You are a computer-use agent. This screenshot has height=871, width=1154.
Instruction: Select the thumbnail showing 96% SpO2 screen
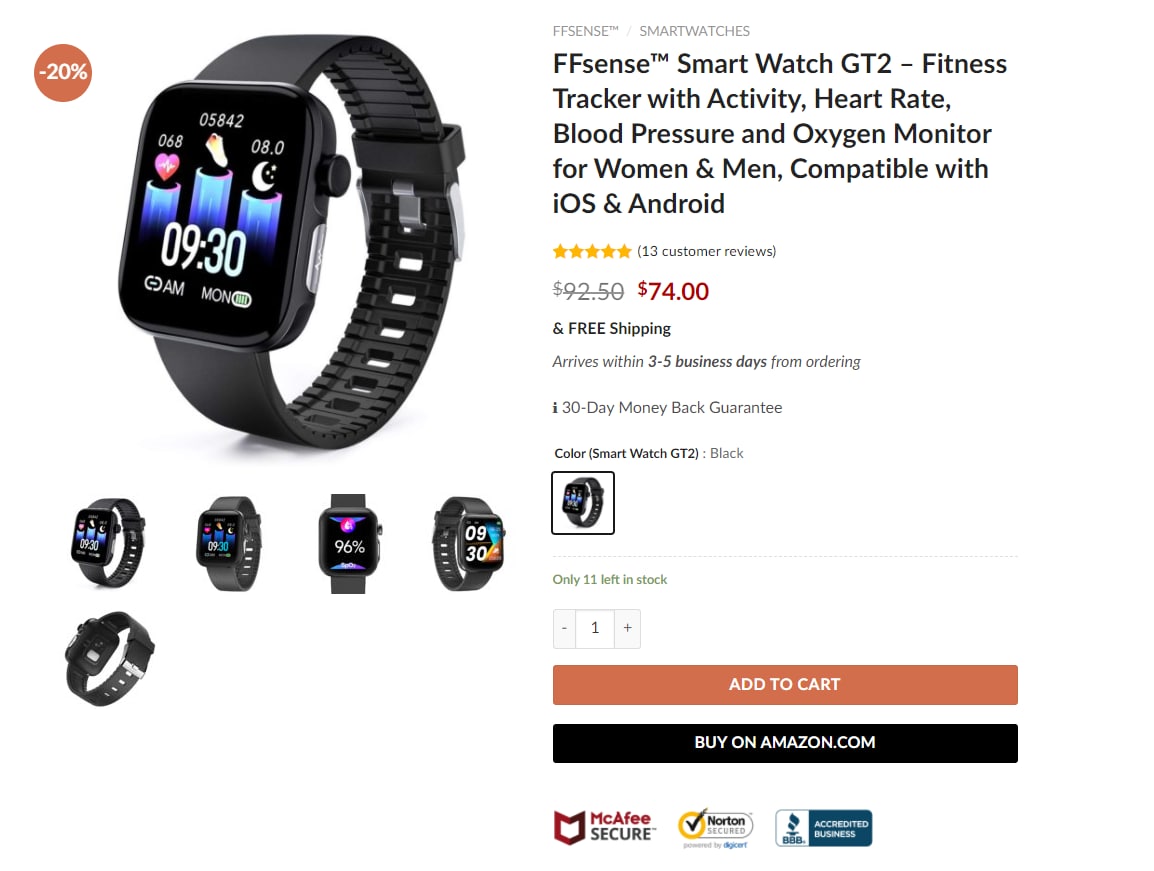[349, 544]
